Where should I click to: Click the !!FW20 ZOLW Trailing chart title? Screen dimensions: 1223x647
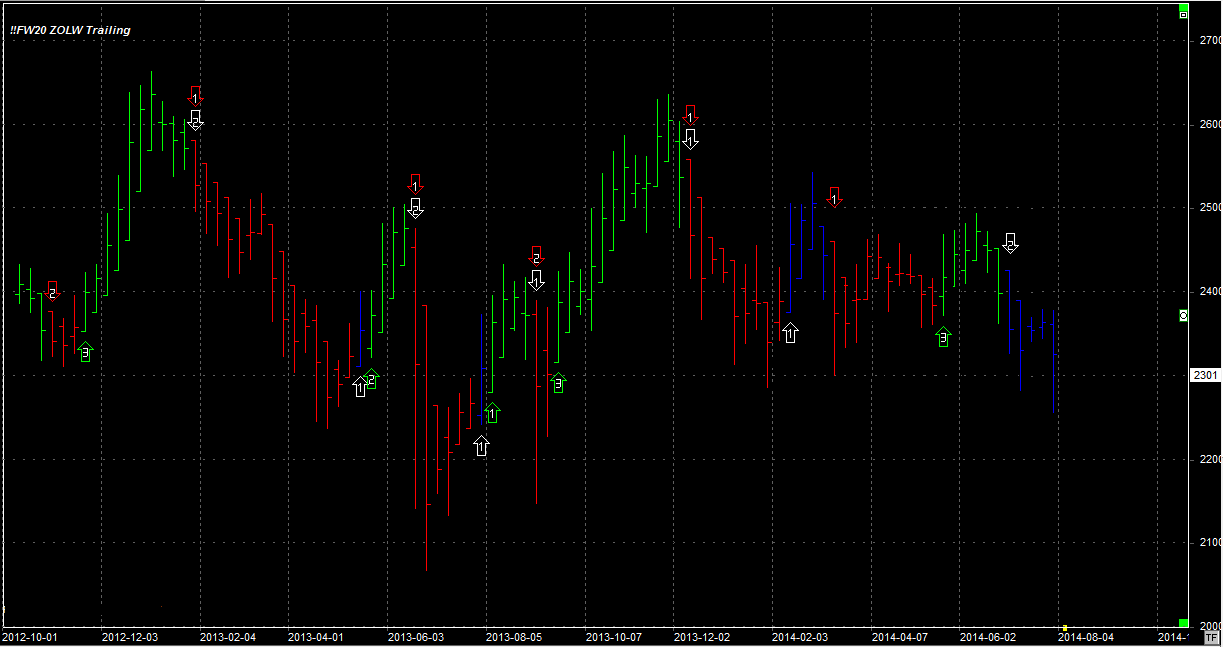[x=70, y=30]
